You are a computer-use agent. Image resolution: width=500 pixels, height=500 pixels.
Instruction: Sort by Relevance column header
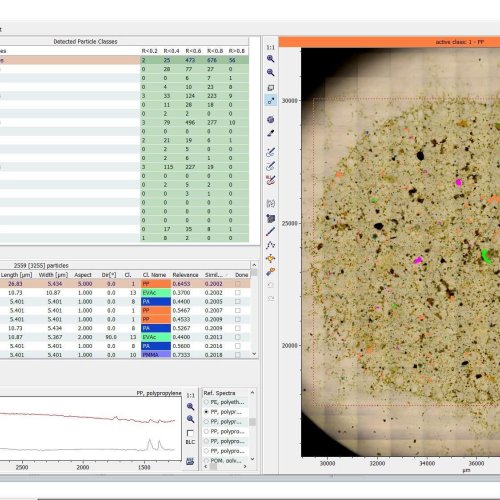pyautogui.click(x=185, y=275)
